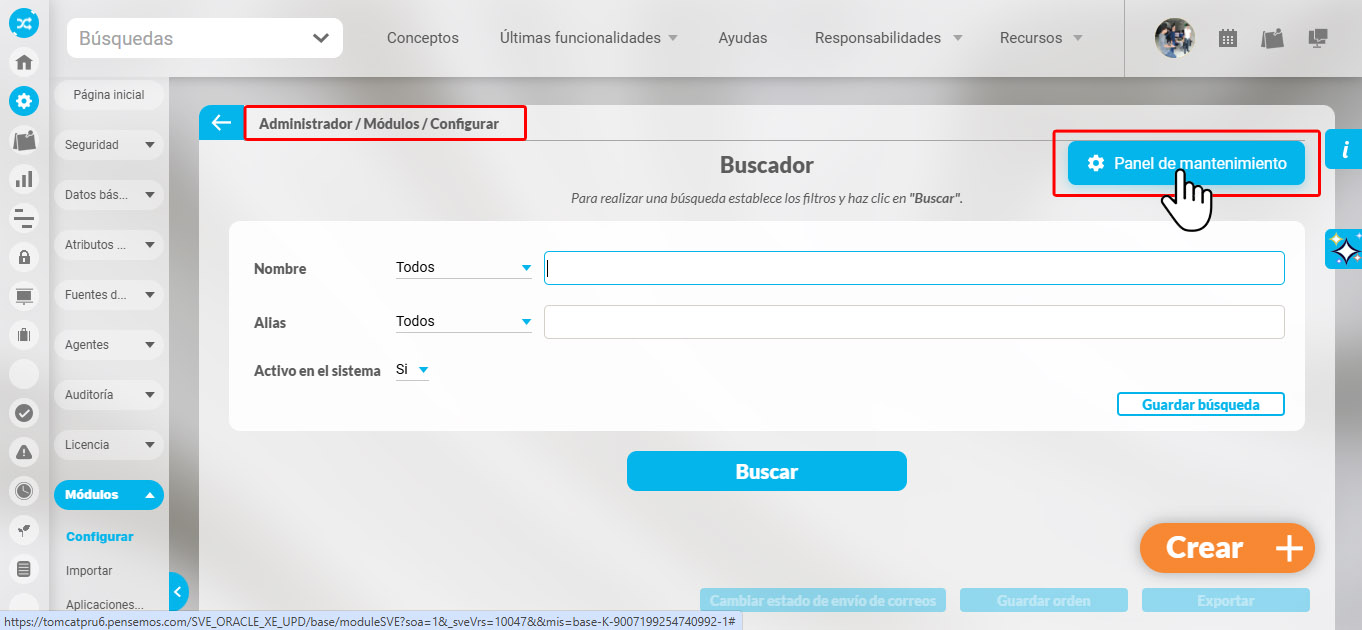This screenshot has height=630, width=1362.
Task: Open the Últimas funcionalidades menu
Action: [588, 38]
